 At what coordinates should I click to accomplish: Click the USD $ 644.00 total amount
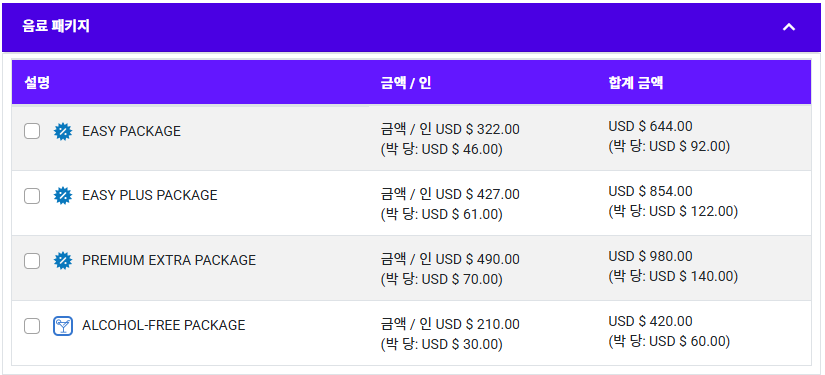pos(650,126)
